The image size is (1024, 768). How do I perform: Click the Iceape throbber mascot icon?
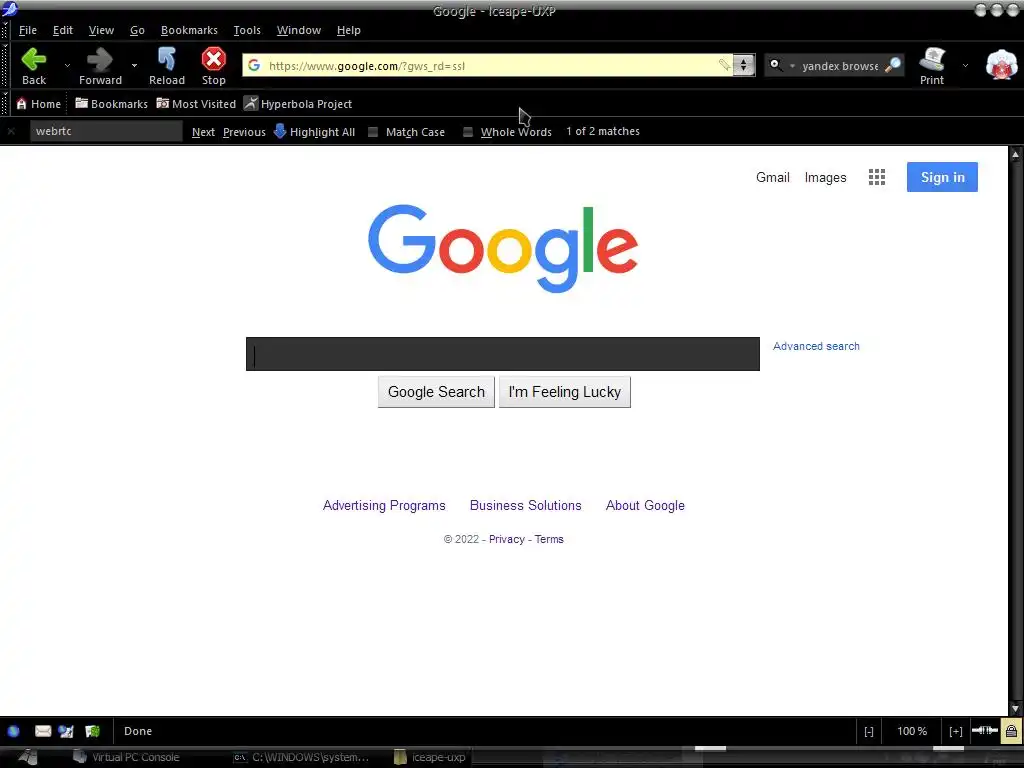click(1001, 65)
